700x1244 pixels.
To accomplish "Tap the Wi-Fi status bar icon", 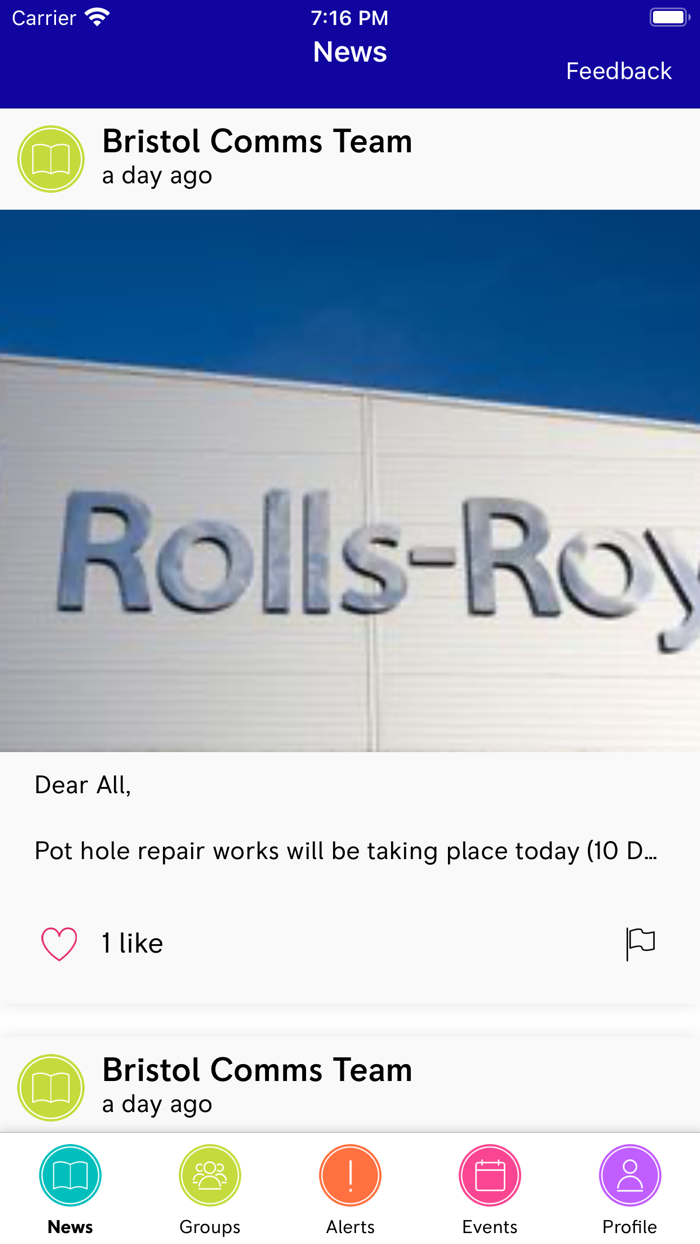I will [97, 17].
